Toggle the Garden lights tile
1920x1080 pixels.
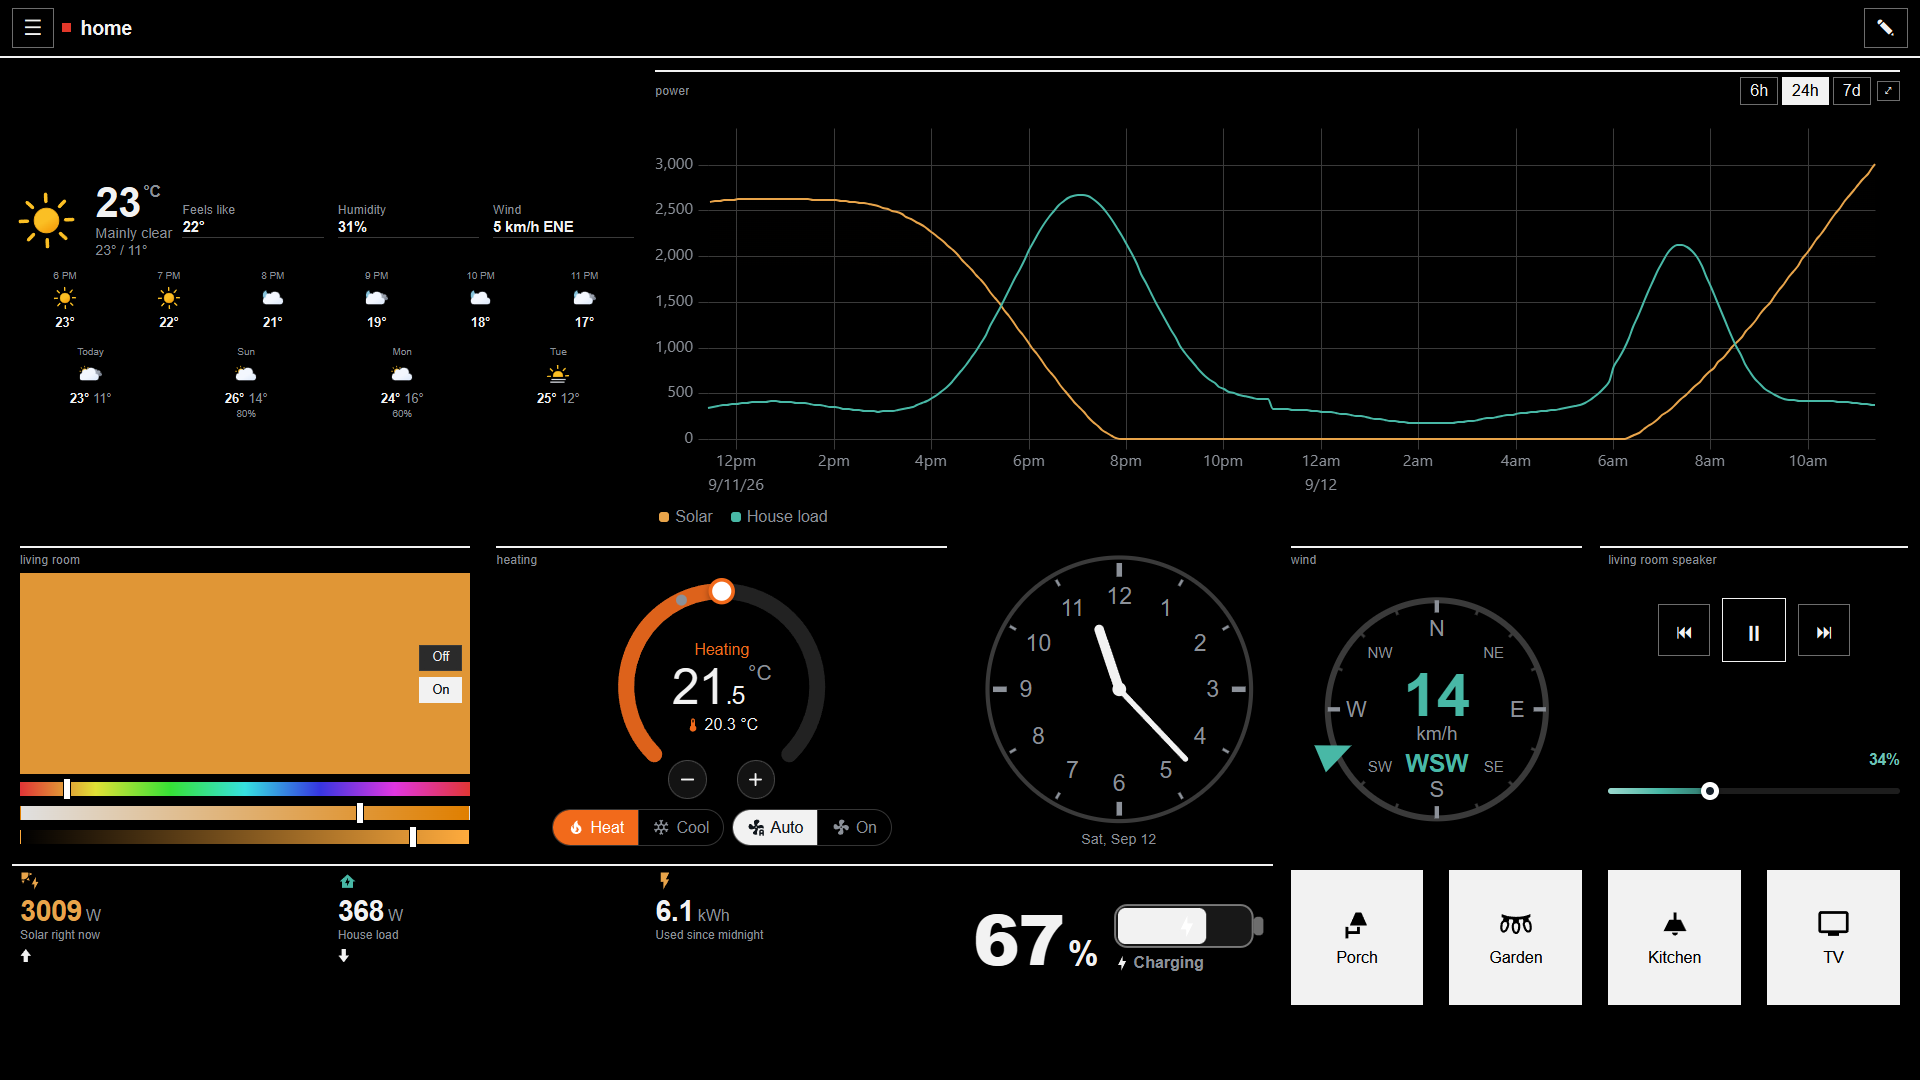[x=1516, y=937]
